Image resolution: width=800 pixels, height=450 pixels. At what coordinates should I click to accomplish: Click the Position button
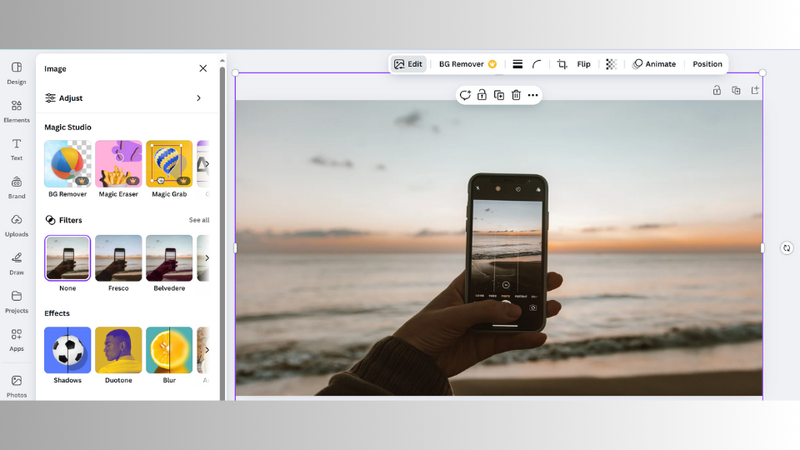point(707,64)
